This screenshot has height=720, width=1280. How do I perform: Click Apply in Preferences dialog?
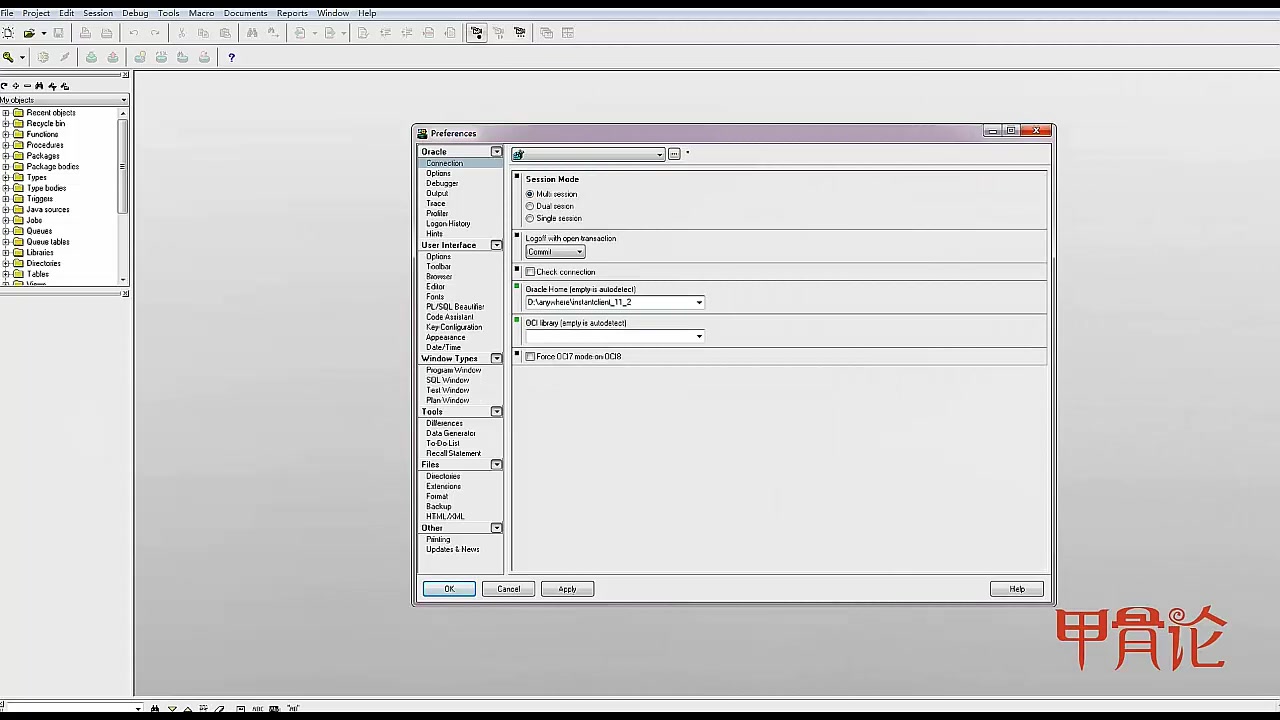pyautogui.click(x=567, y=589)
